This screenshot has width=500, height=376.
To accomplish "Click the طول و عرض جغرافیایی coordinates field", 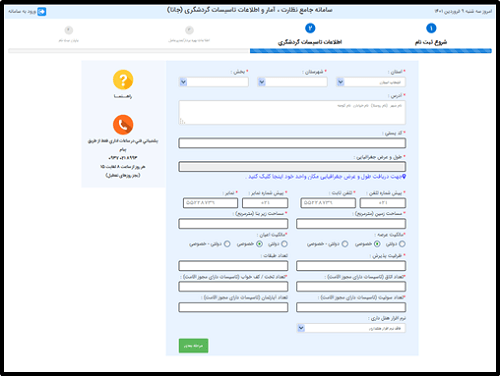I will click(x=292, y=167).
